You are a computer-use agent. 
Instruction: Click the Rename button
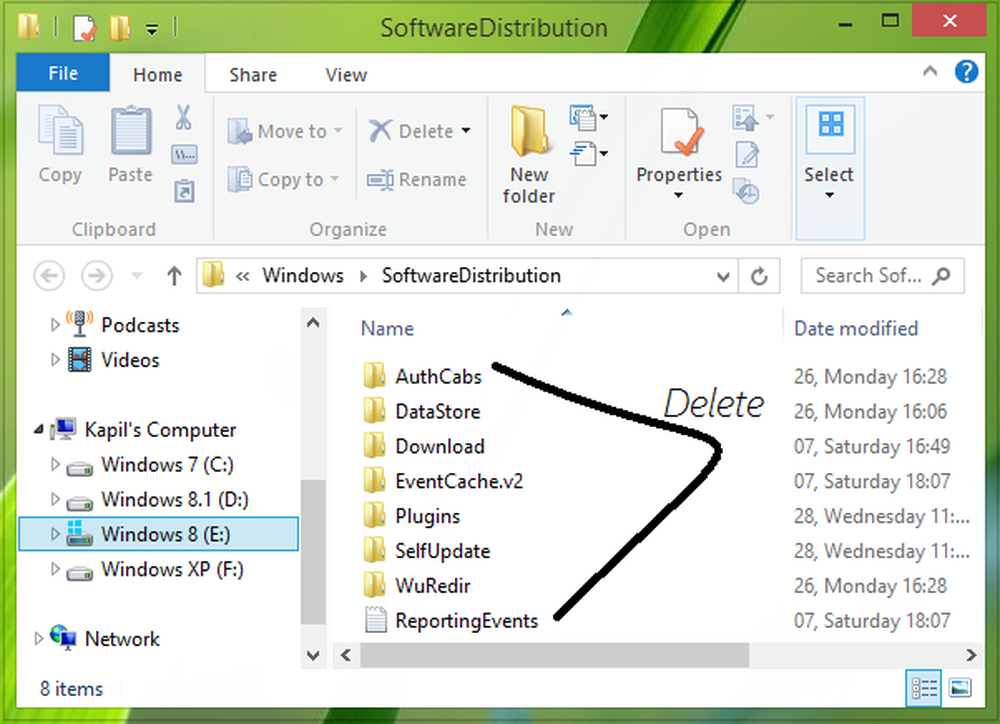click(x=417, y=180)
